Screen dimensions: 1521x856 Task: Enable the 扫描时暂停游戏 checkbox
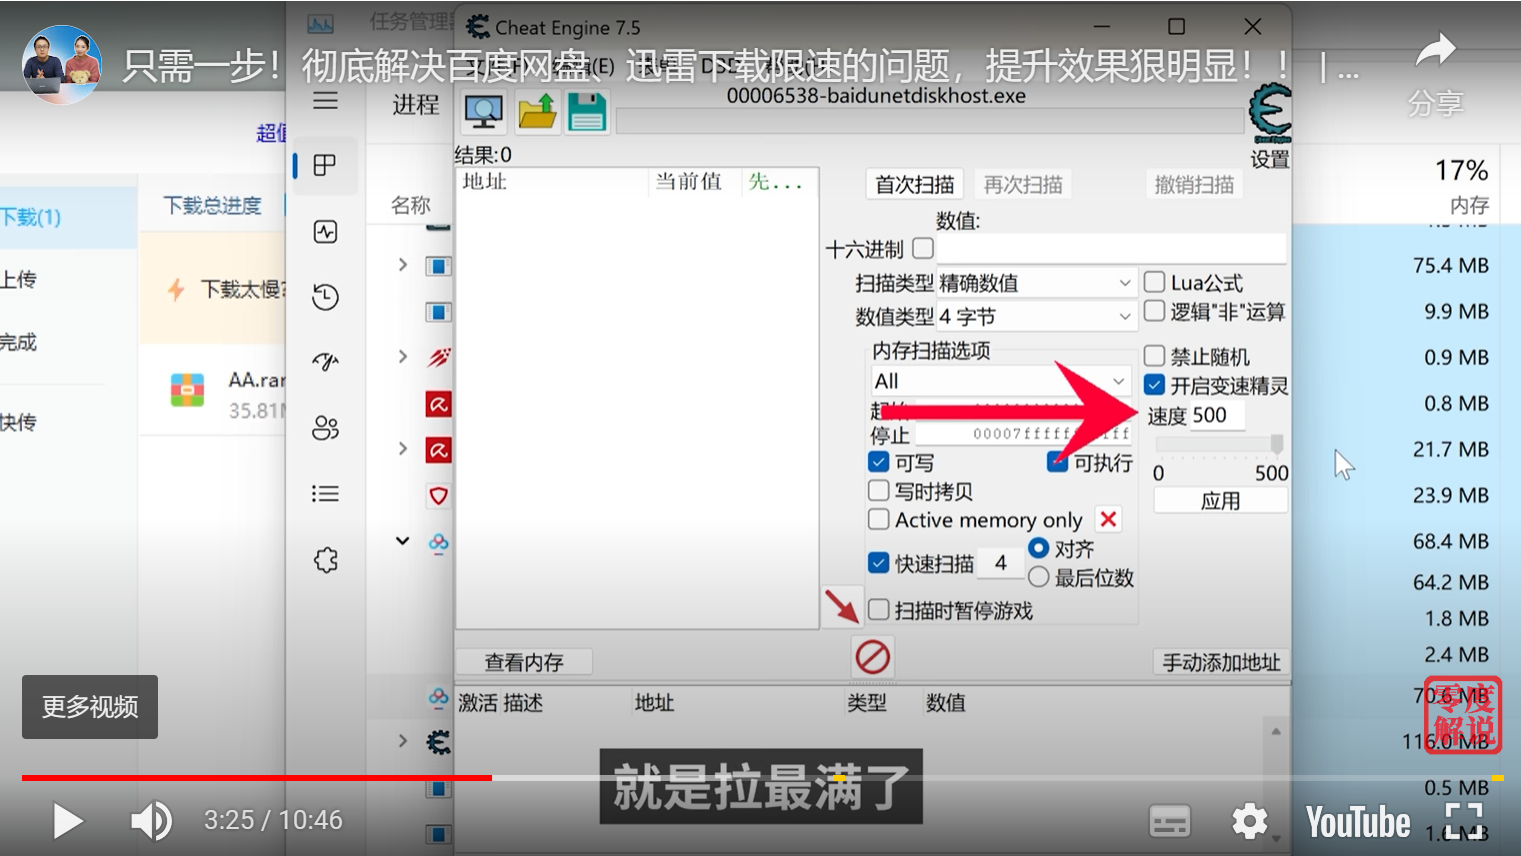pyautogui.click(x=878, y=610)
